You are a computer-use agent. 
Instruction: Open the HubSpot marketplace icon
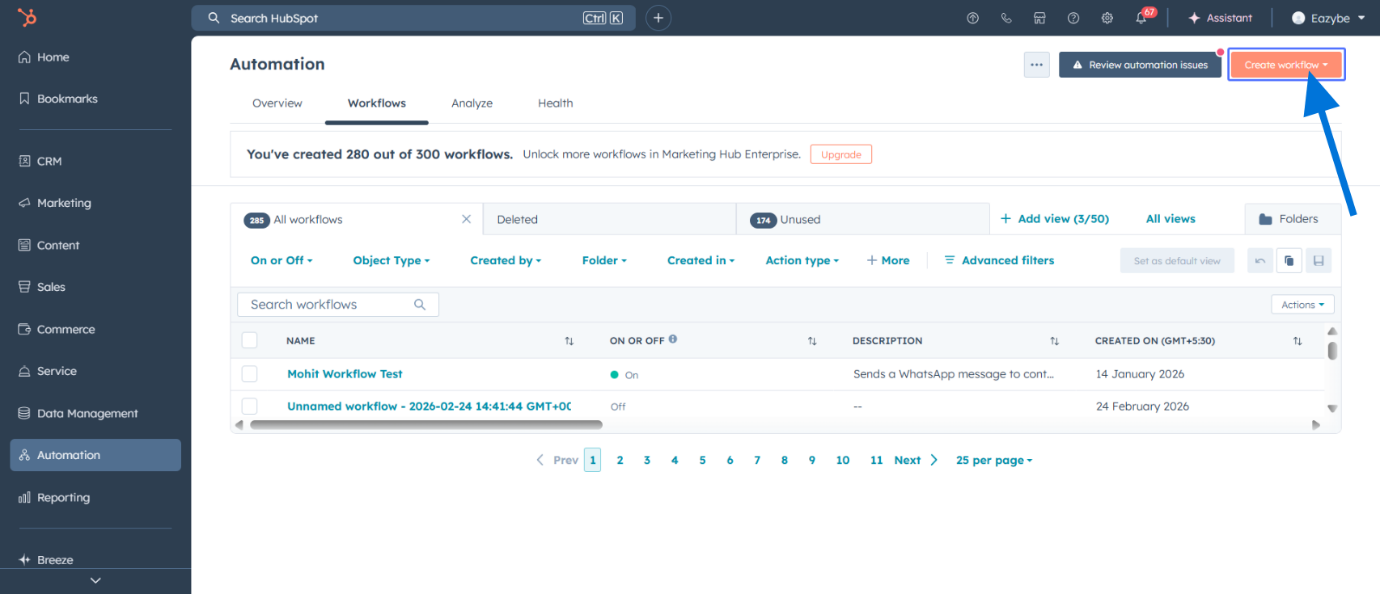coord(1040,17)
